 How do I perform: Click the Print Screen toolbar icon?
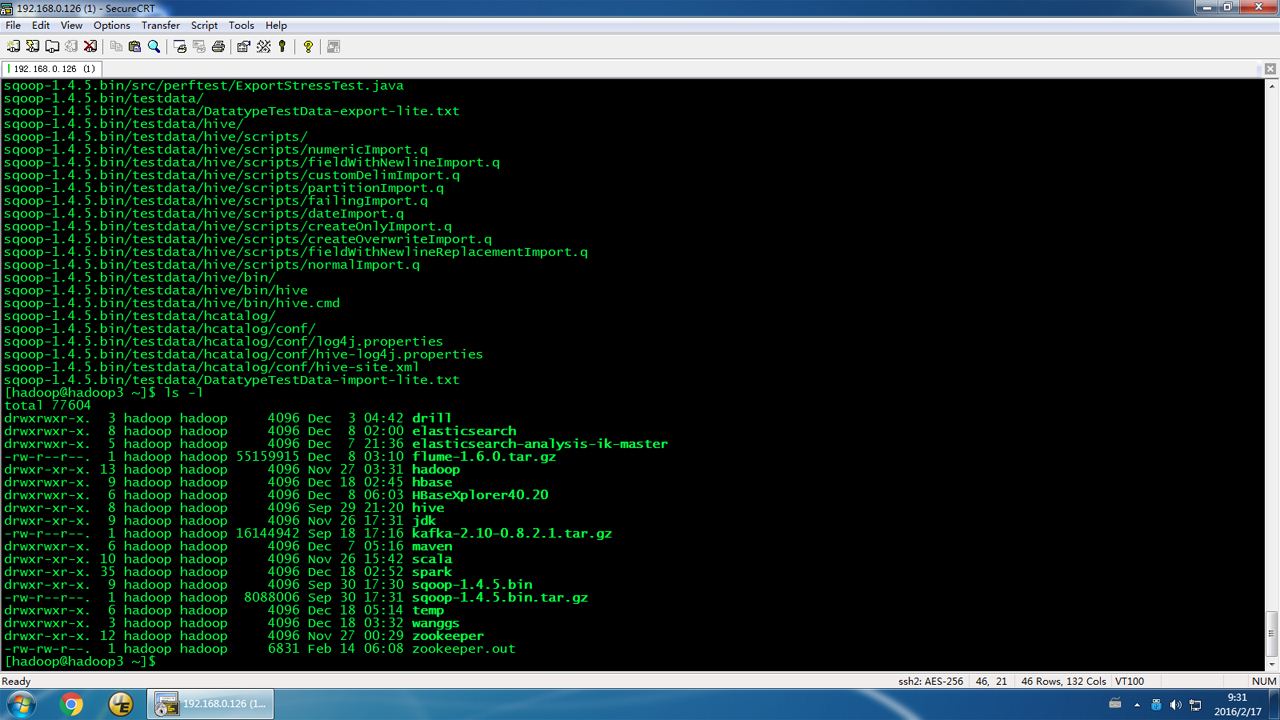coord(180,46)
